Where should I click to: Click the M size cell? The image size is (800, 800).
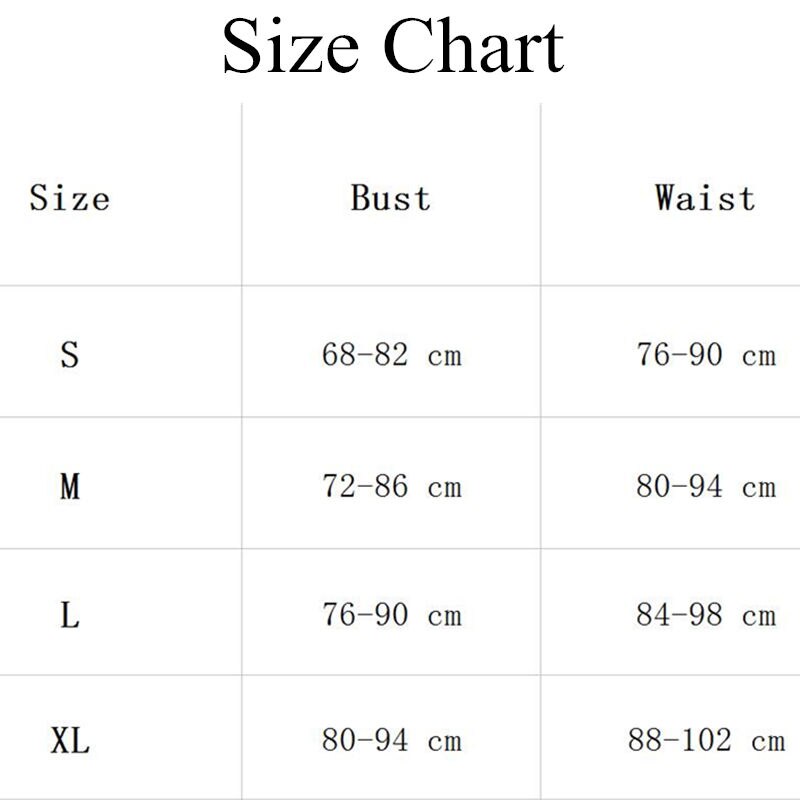click(70, 486)
